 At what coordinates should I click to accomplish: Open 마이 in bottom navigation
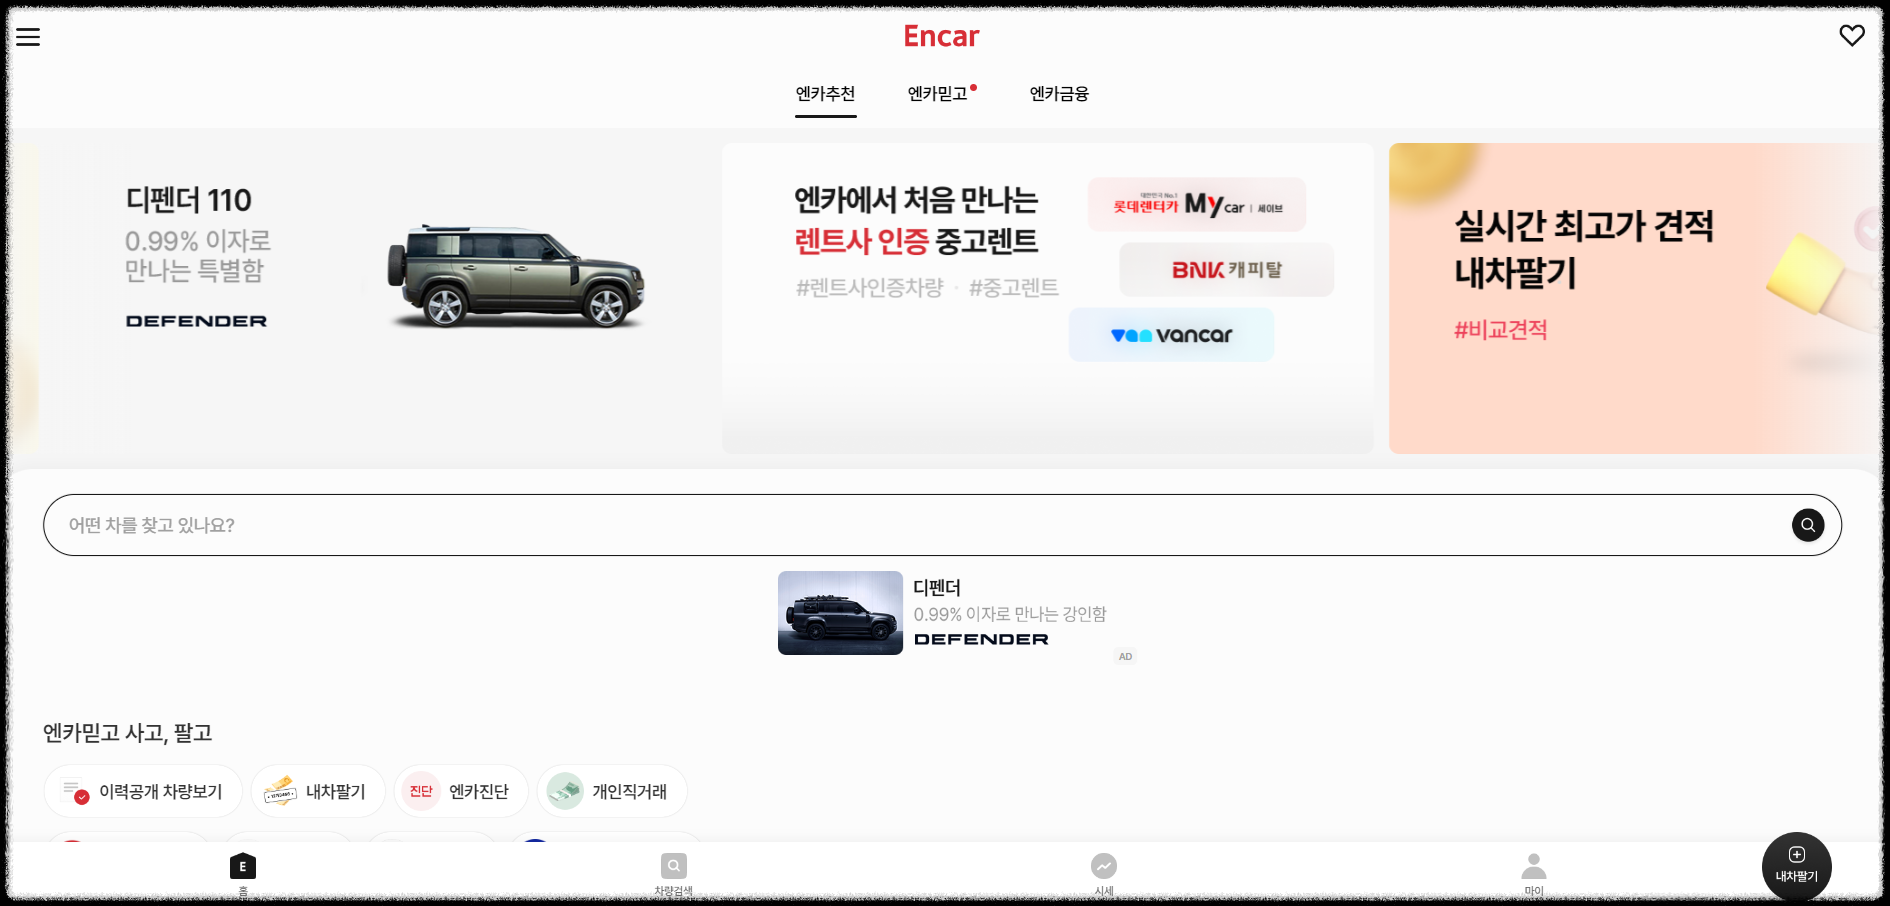click(x=1534, y=874)
